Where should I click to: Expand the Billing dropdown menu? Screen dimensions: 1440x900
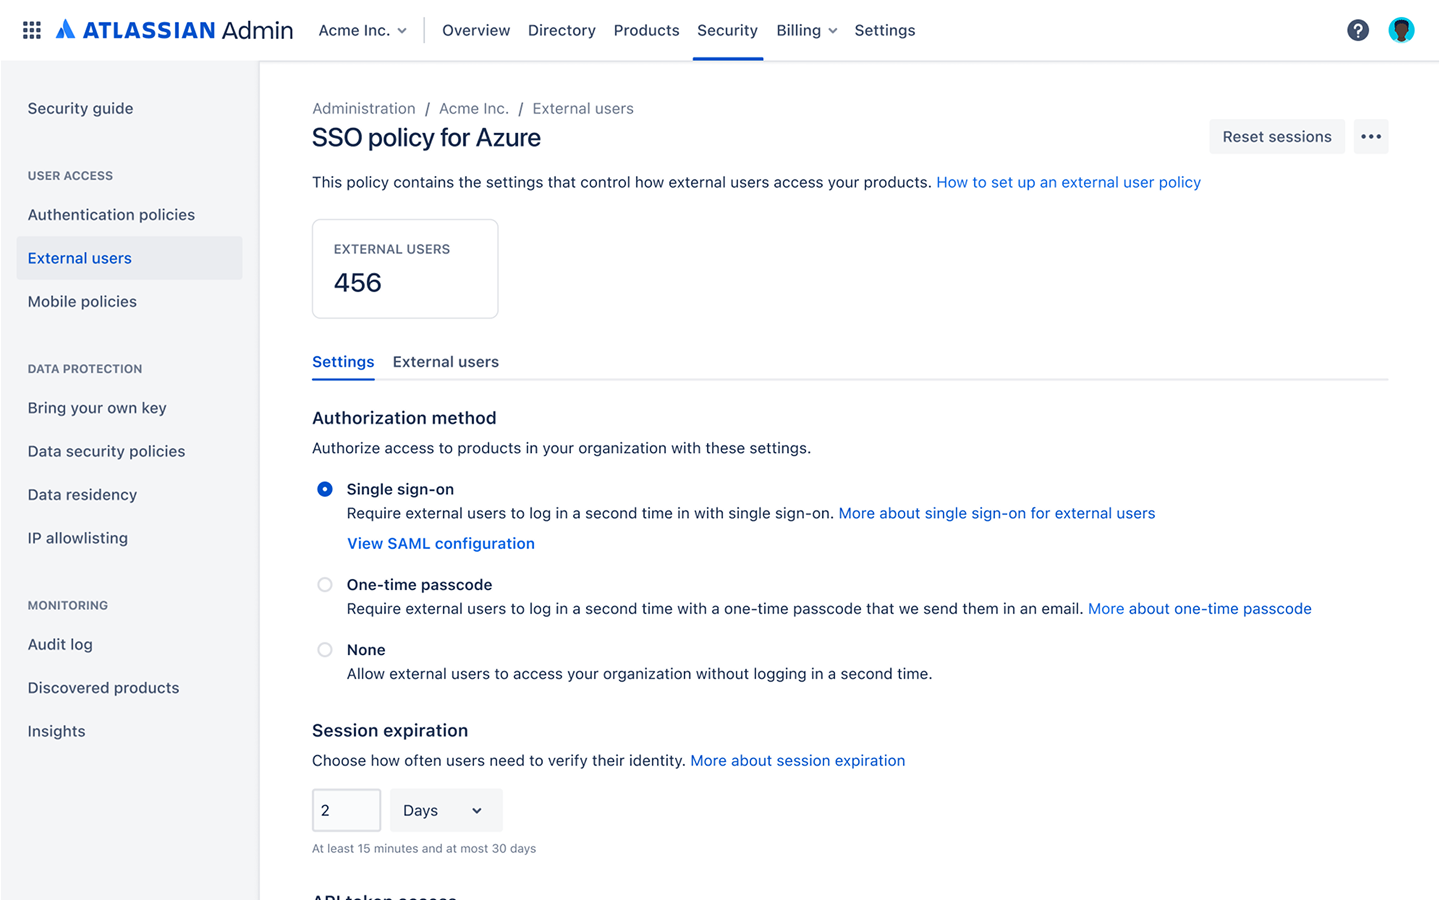pyautogui.click(x=806, y=30)
